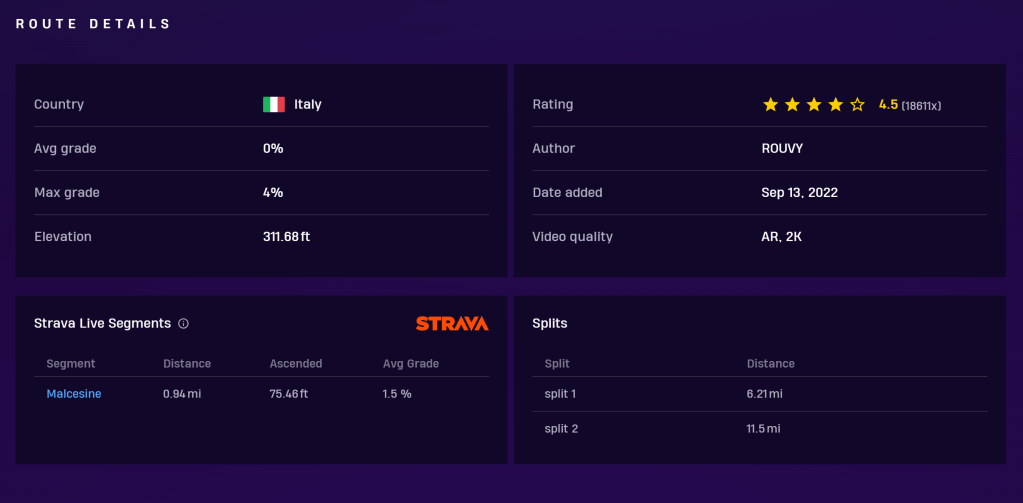Click the 18611x rating count
Screen dimensions: 1023x503
921,105
